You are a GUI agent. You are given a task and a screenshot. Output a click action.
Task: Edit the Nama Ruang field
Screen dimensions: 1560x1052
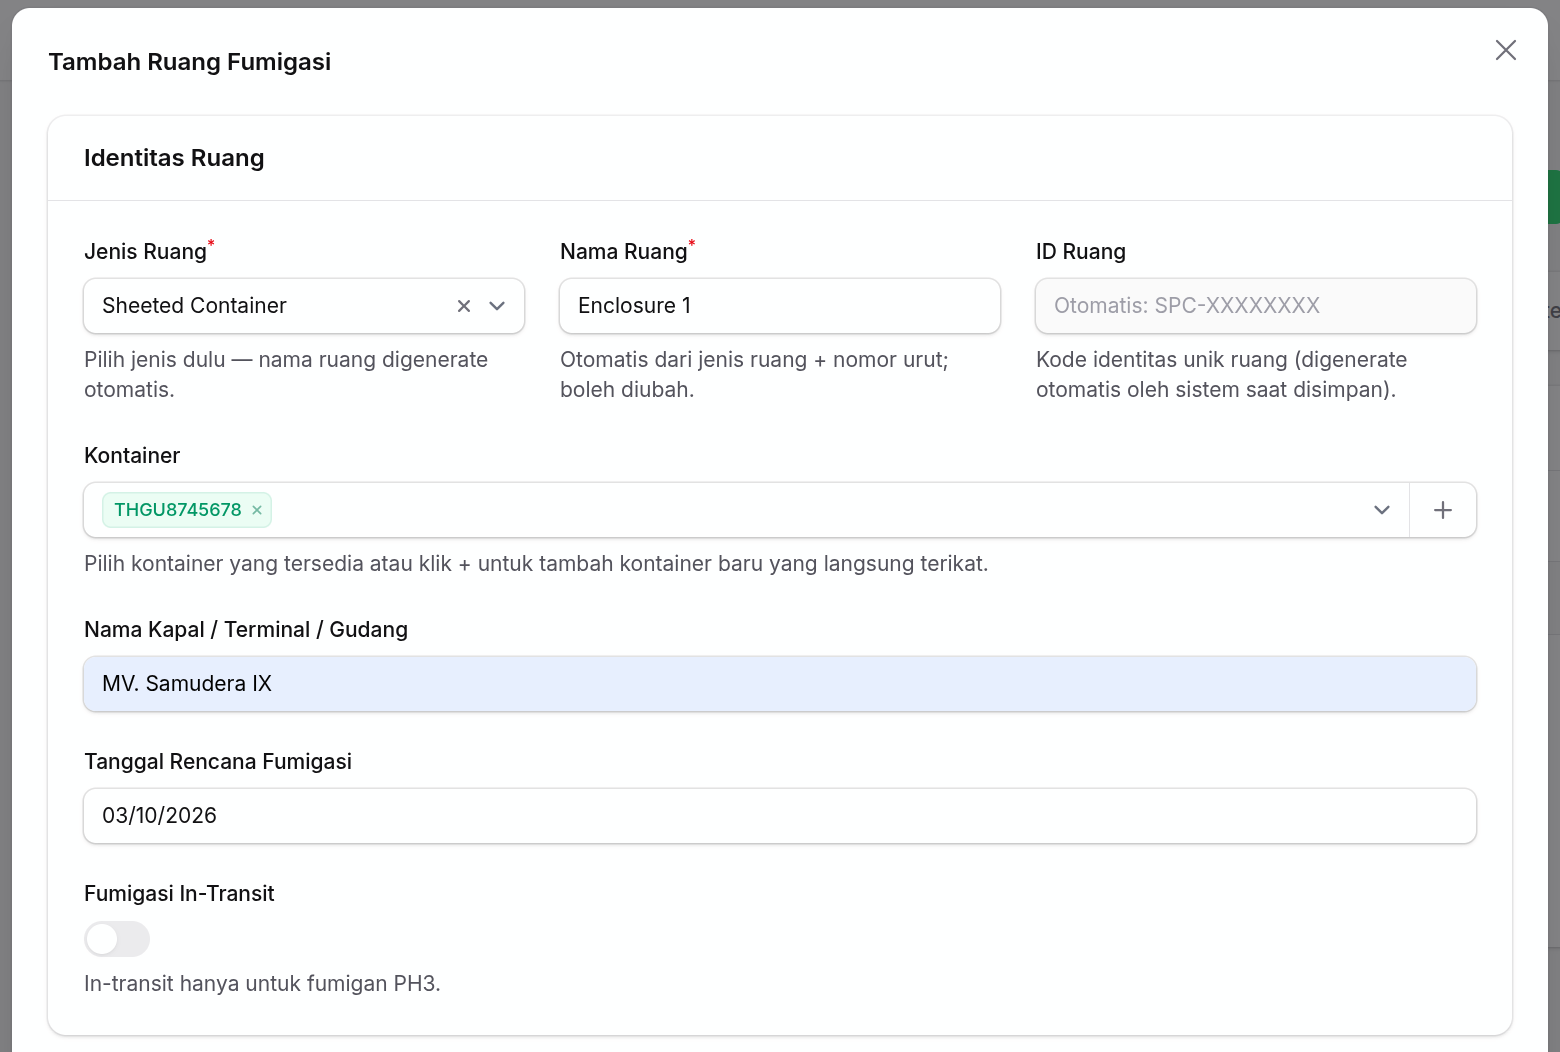780,306
